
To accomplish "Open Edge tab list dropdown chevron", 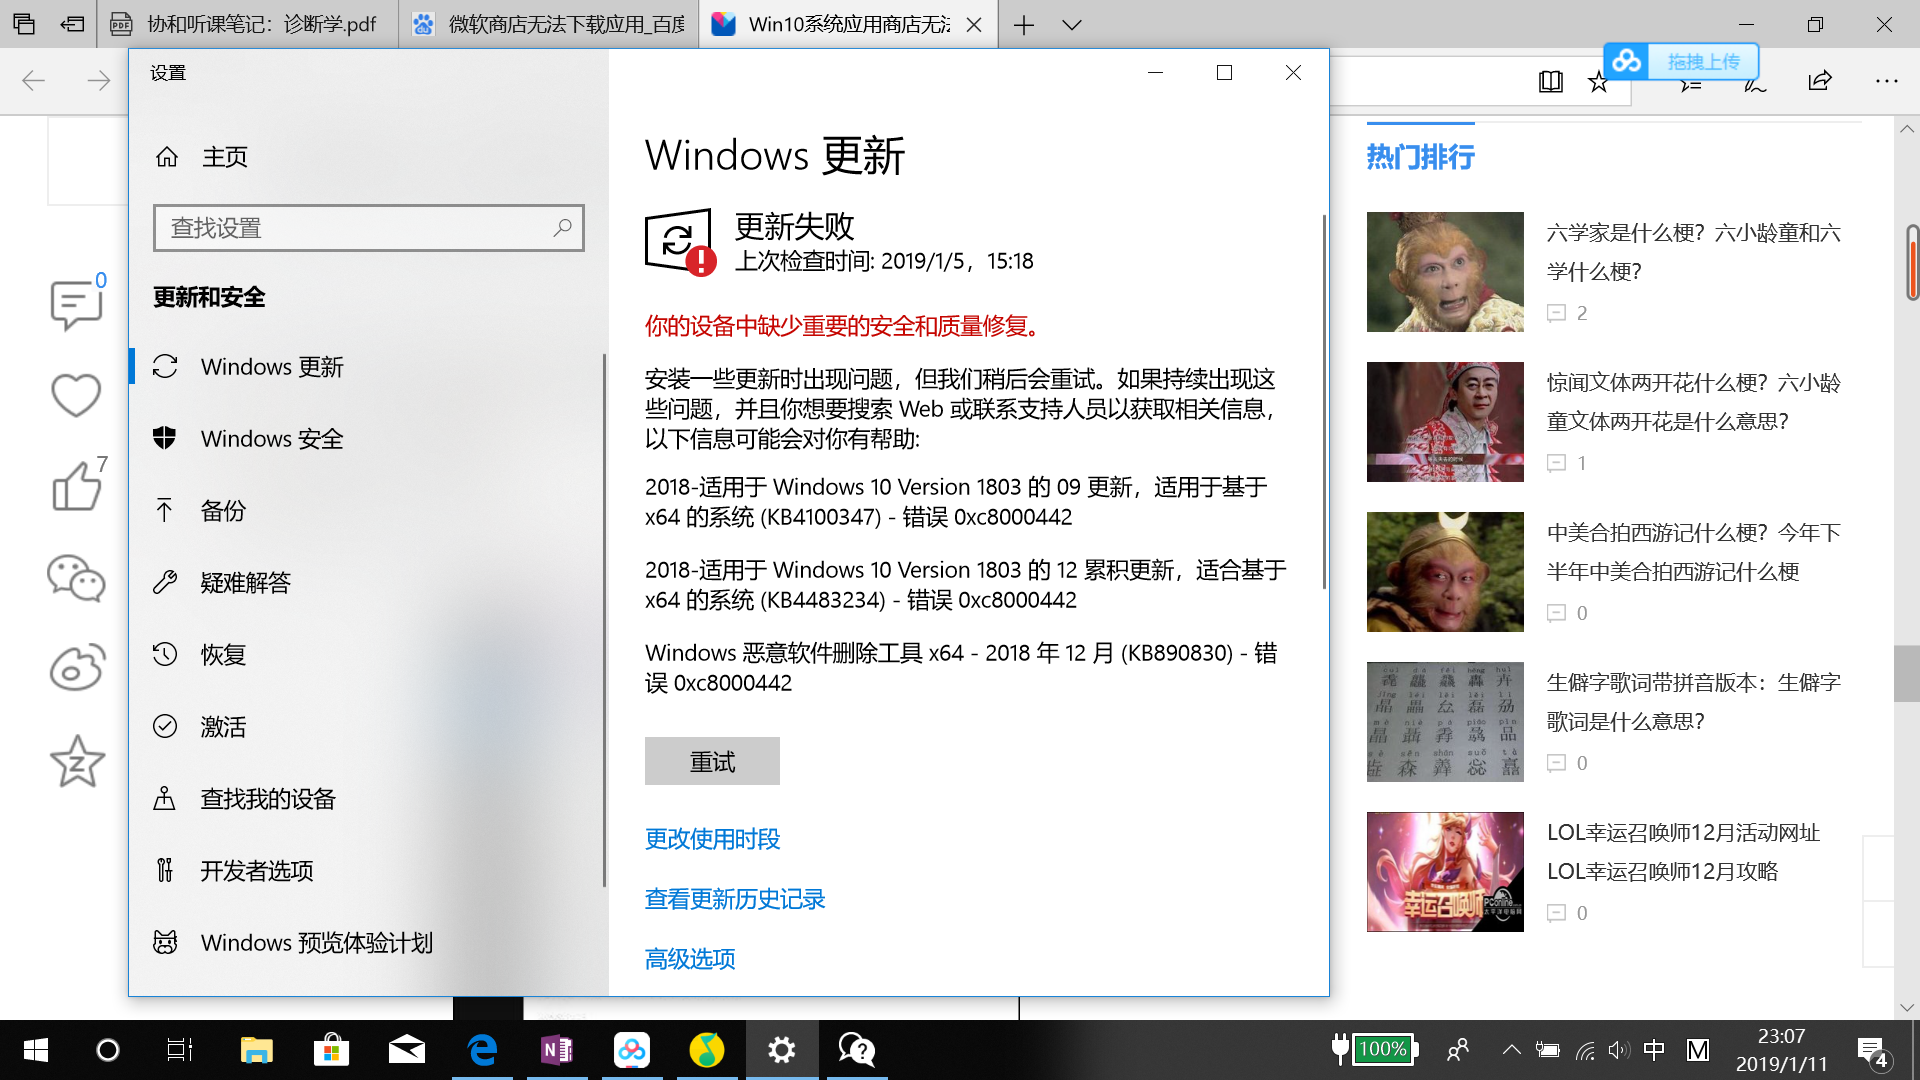I will [1071, 25].
